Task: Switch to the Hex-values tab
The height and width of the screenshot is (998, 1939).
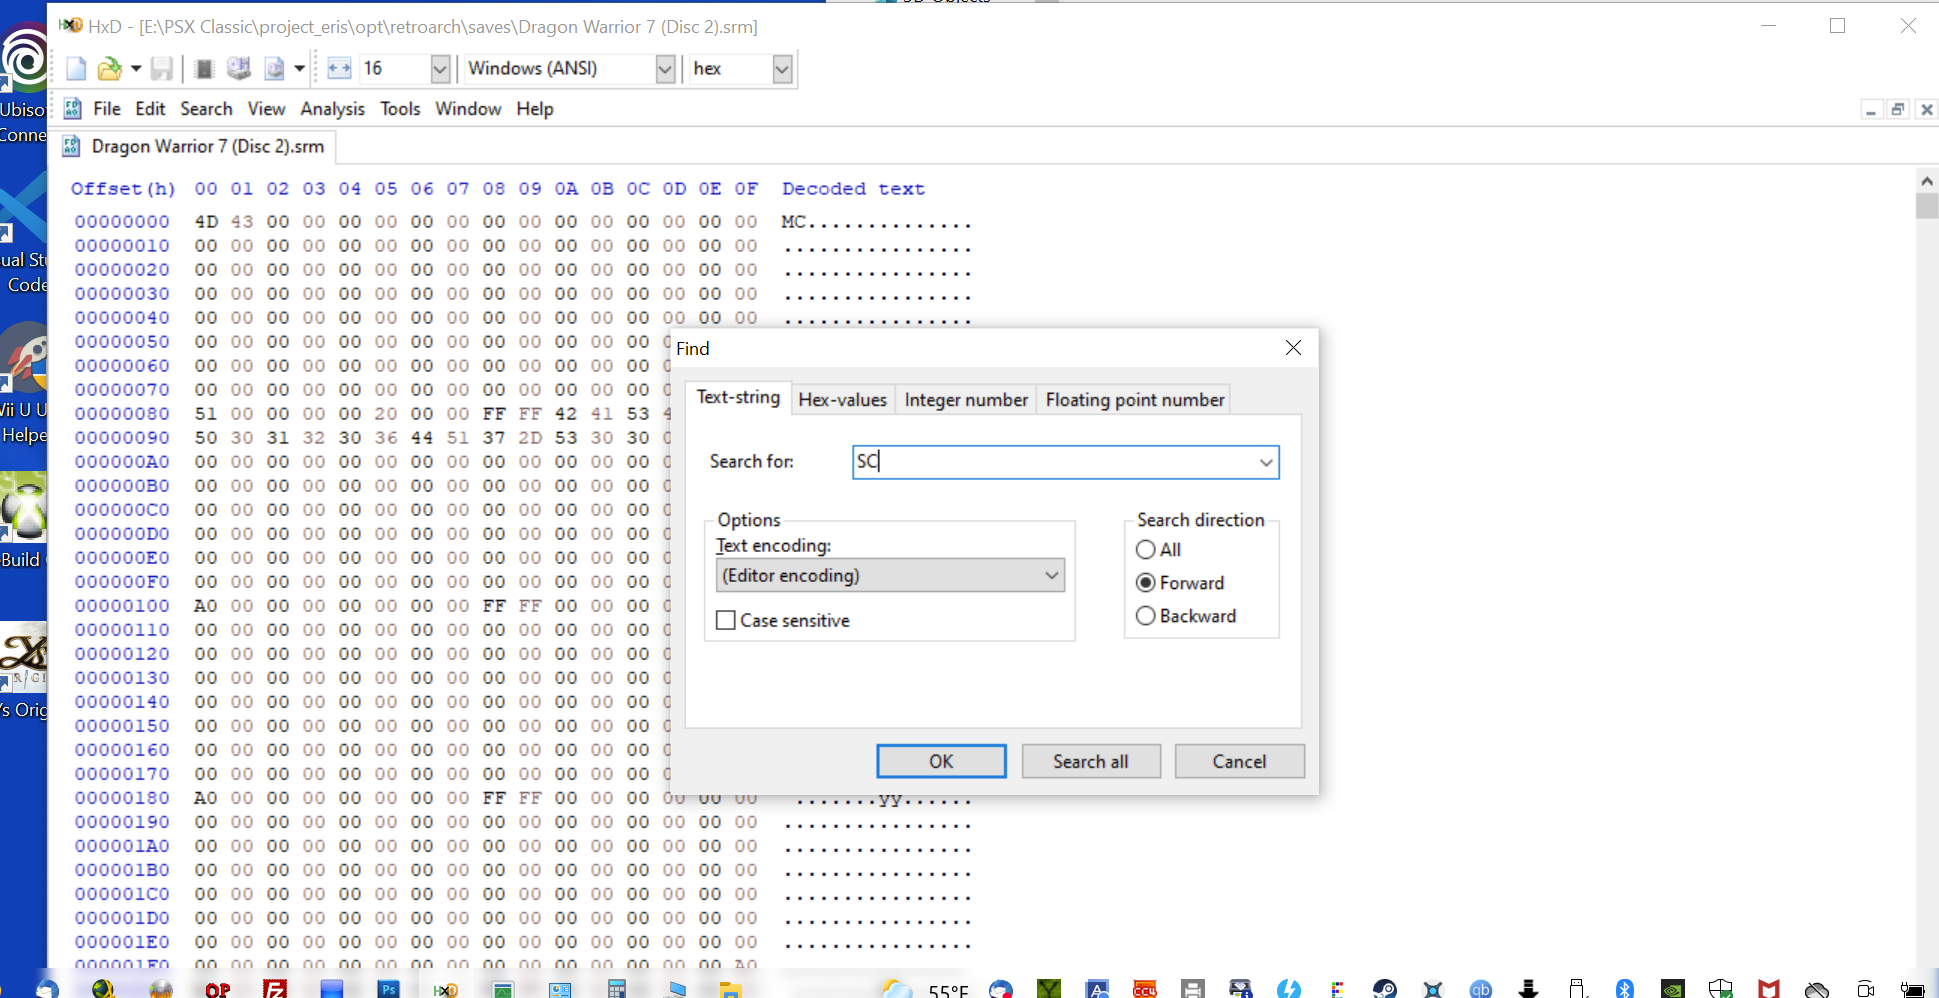Action: (843, 400)
